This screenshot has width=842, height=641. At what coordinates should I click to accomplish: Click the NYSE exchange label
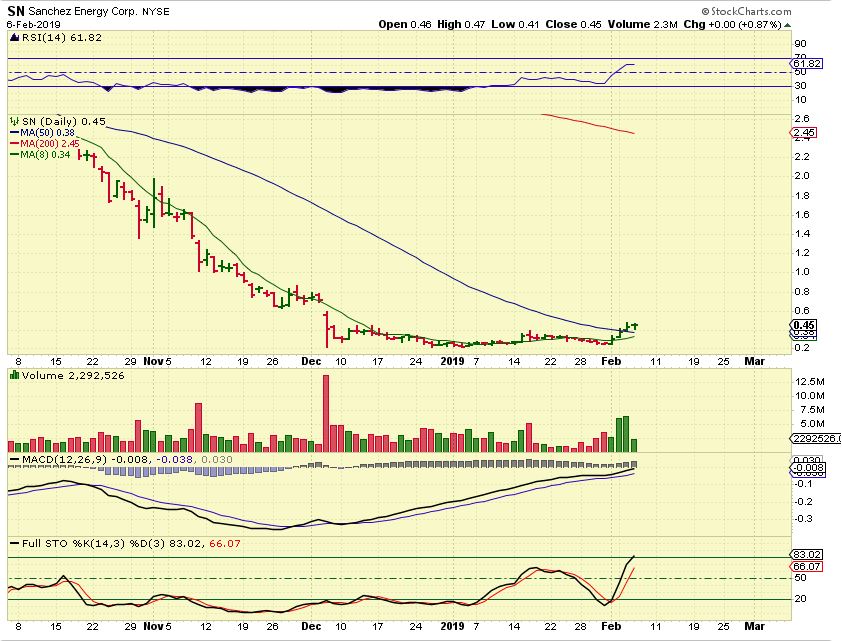click(156, 11)
